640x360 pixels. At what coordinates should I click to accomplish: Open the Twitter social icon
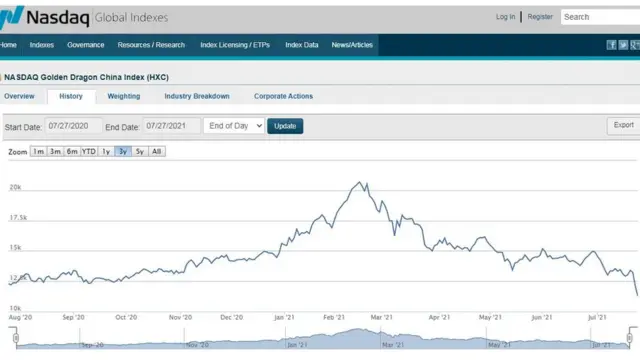623,45
